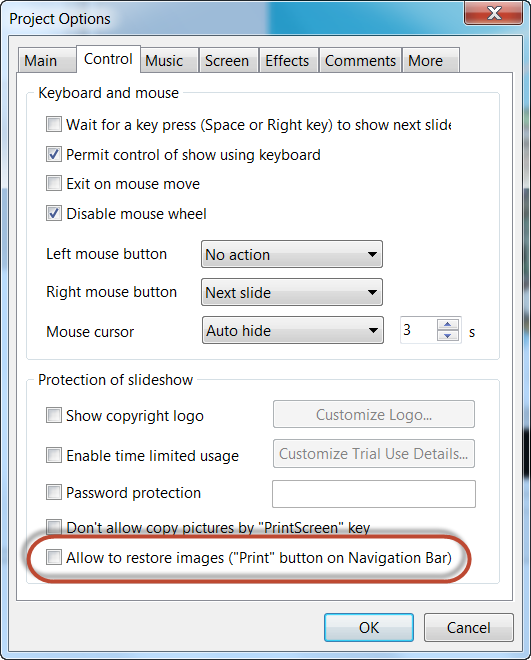Enable Wait for a key press checkbox
Image resolution: width=531 pixels, height=660 pixels.
[54, 124]
